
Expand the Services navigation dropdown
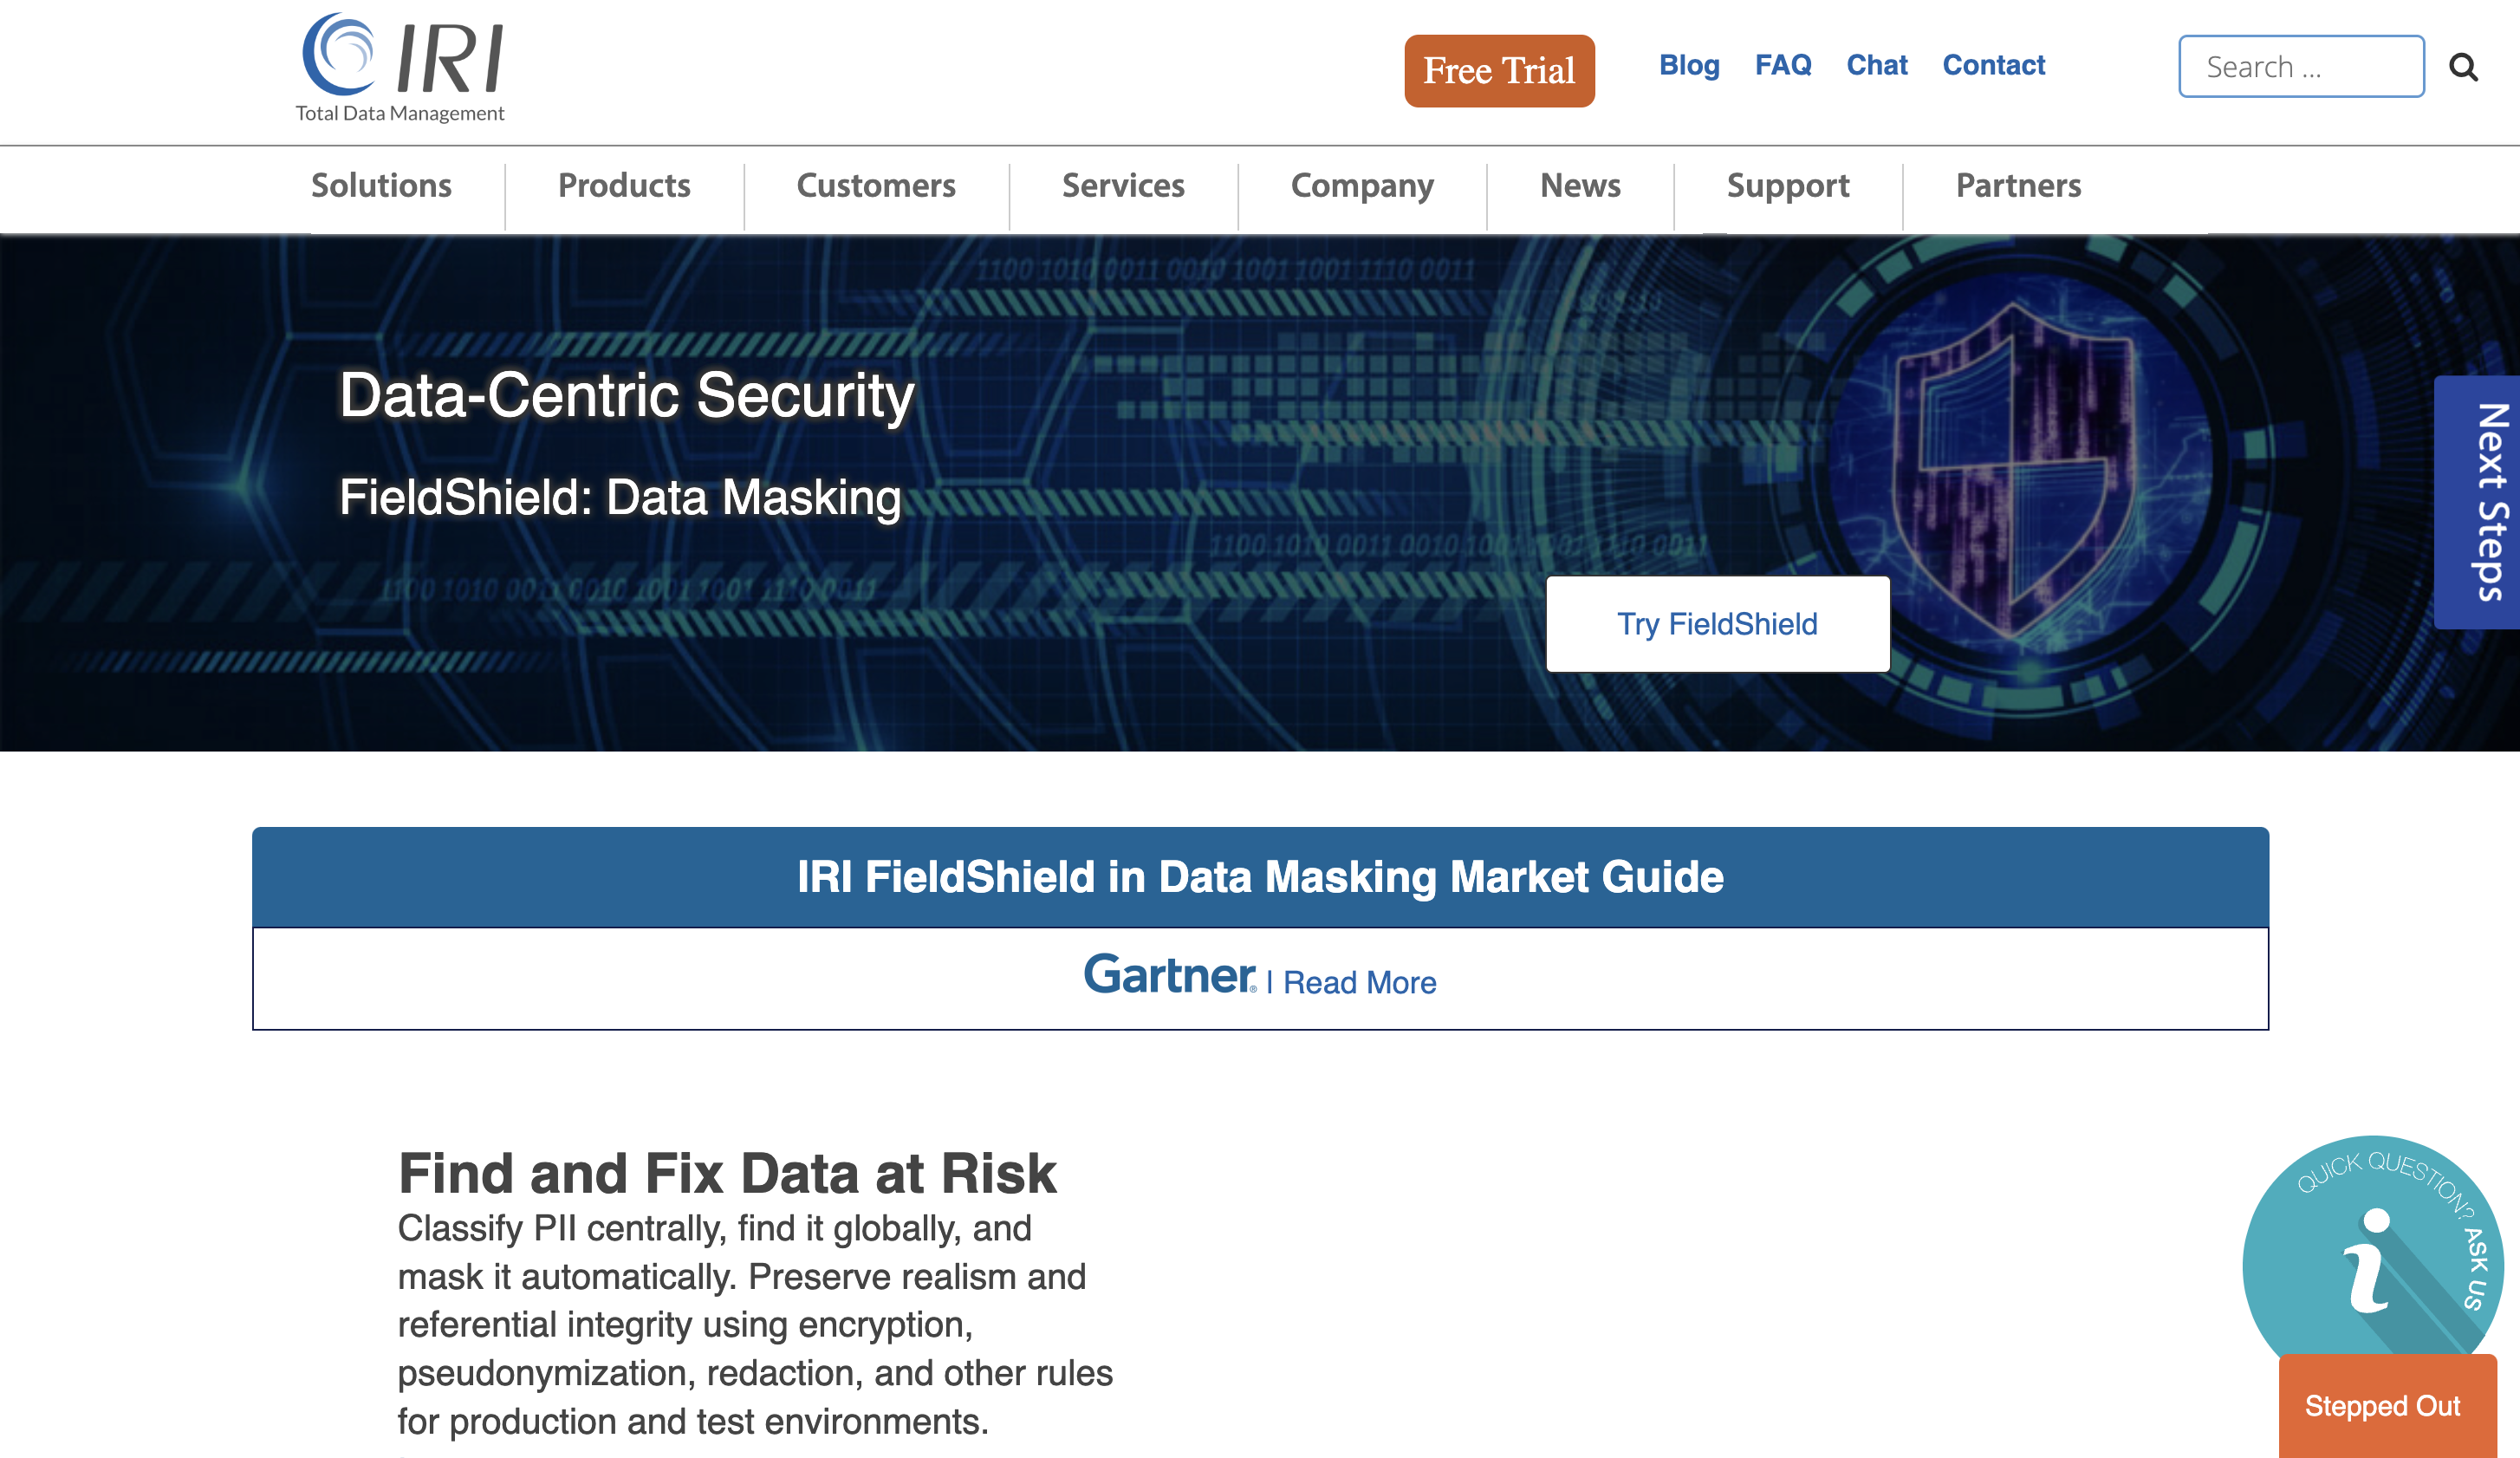[x=1124, y=186]
